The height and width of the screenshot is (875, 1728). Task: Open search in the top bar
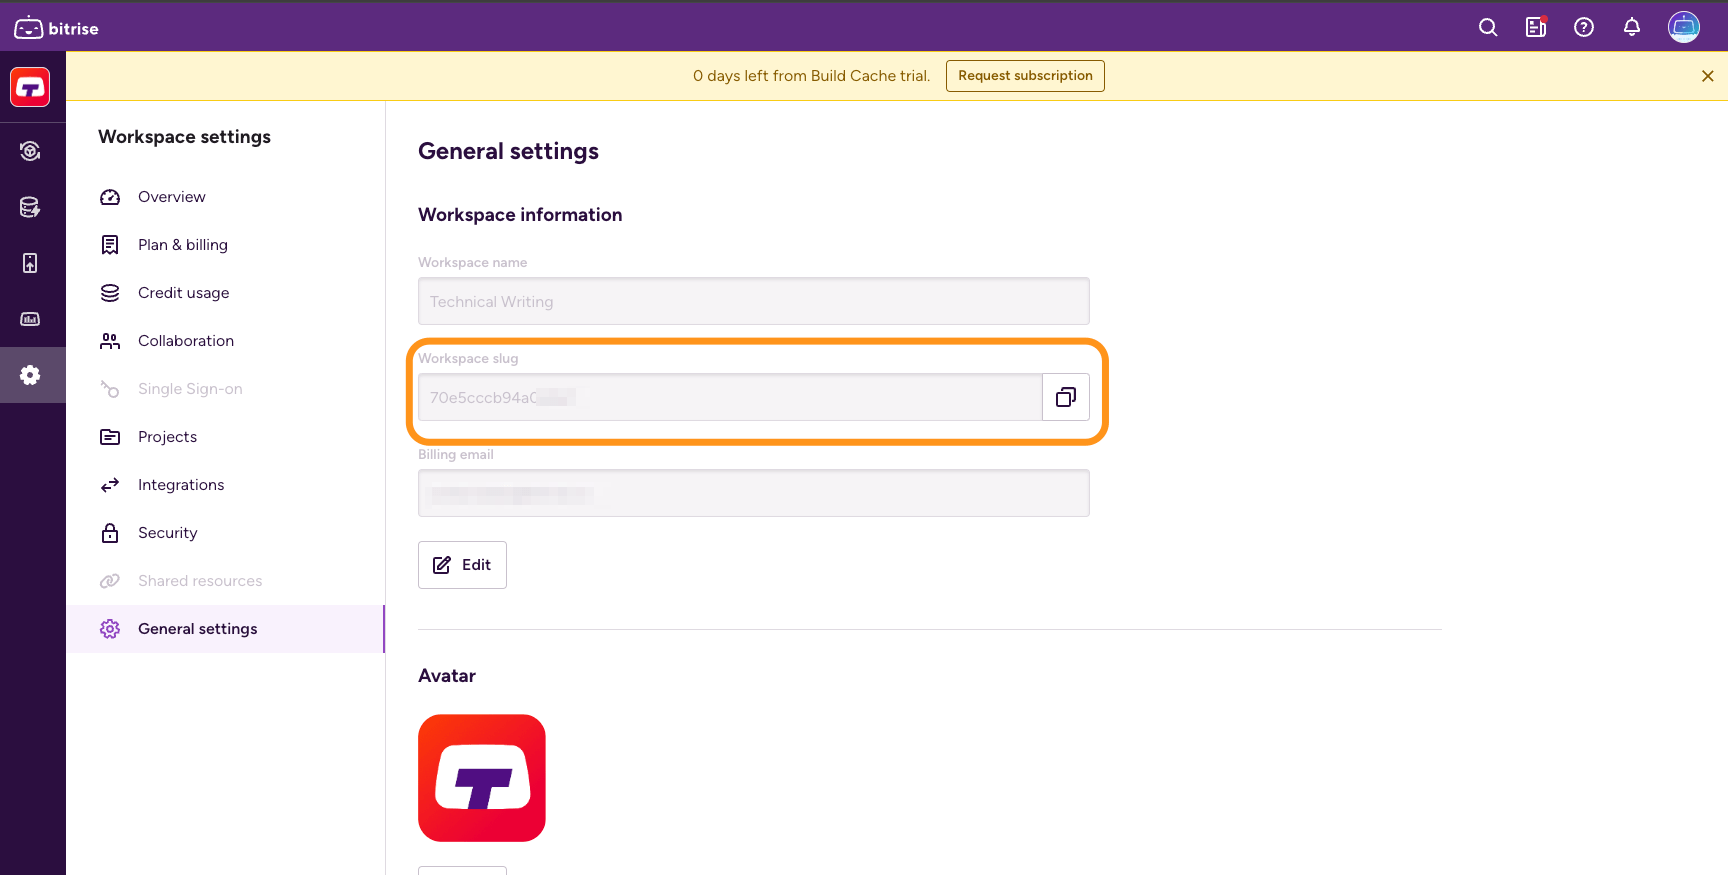[1488, 28]
